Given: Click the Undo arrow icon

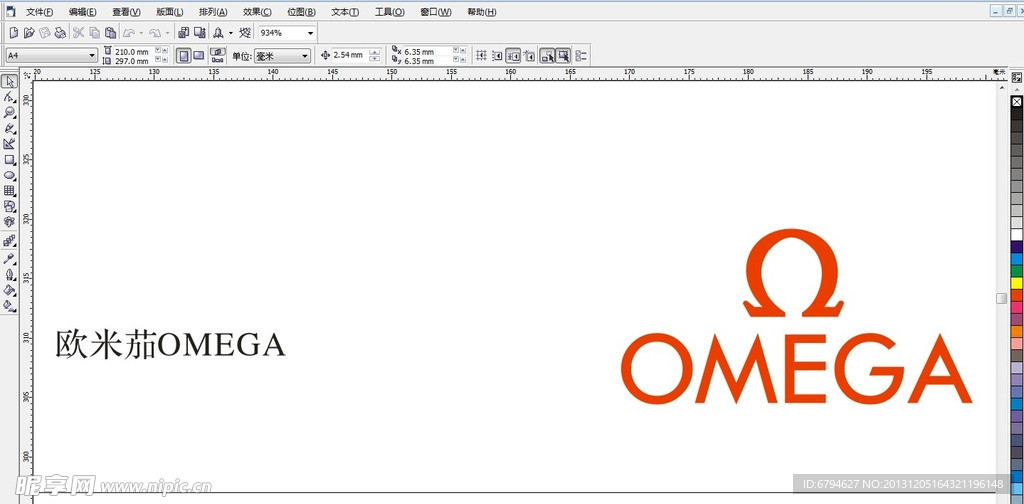Looking at the screenshot, I should pyautogui.click(x=129, y=33).
